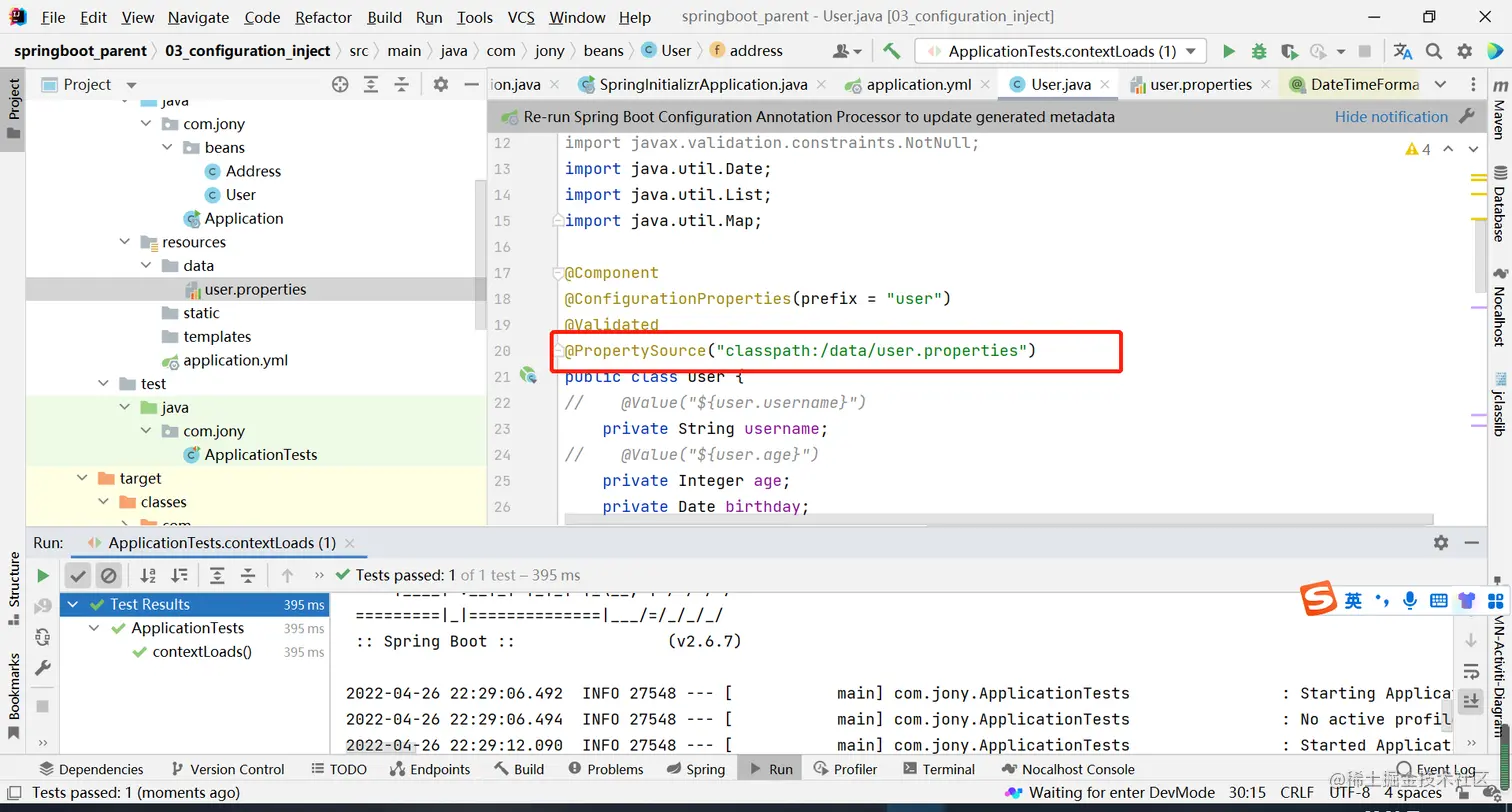
Task: Select application.yml in project tree
Action: [x=235, y=360]
